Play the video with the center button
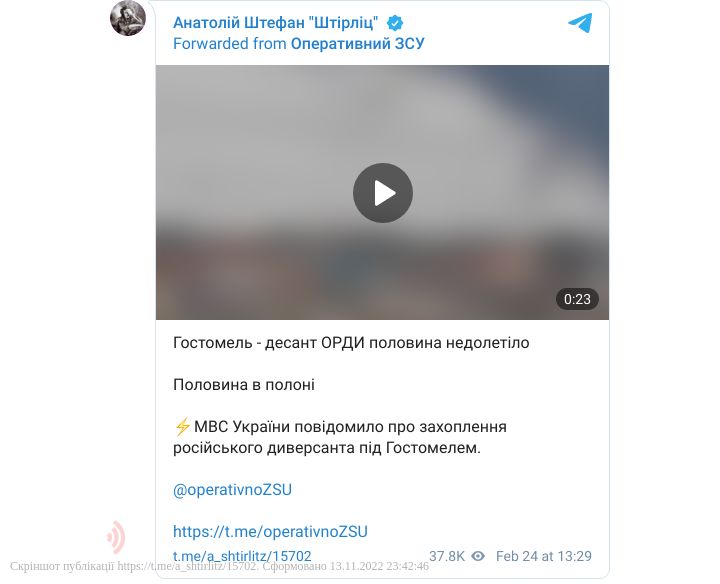 (x=382, y=193)
